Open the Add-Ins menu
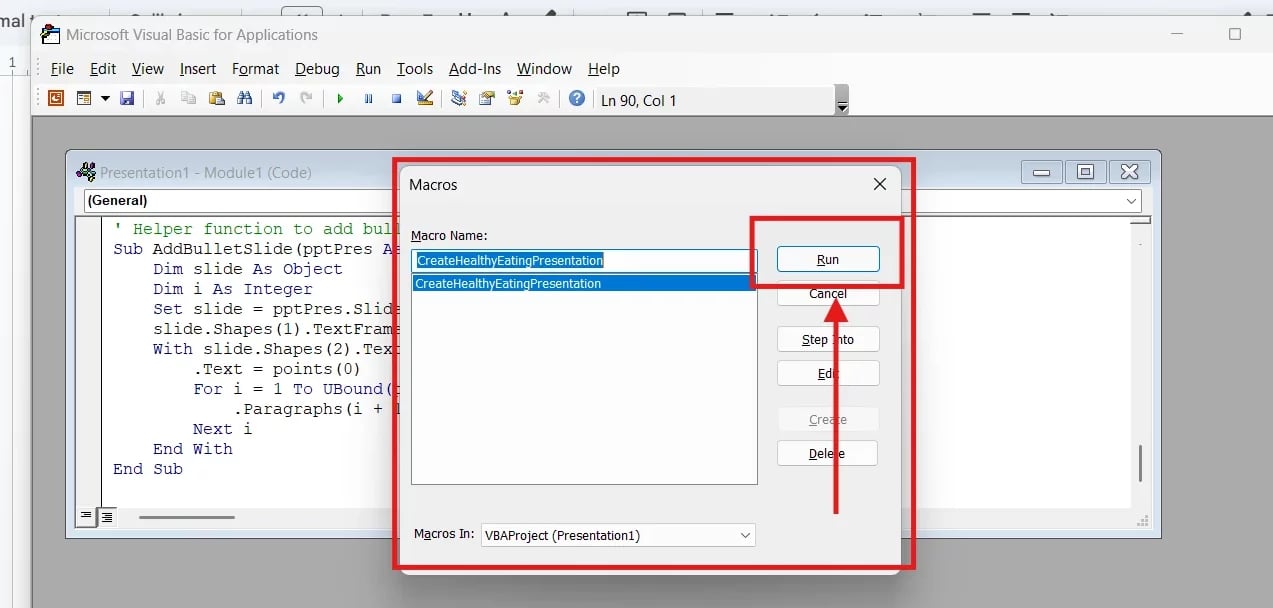 click(475, 69)
